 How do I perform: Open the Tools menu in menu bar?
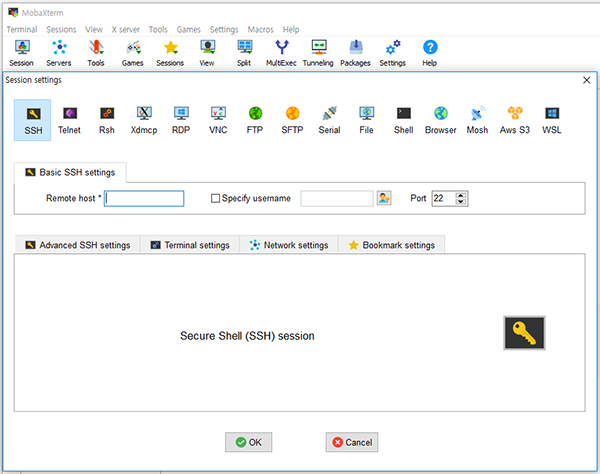tap(158, 29)
